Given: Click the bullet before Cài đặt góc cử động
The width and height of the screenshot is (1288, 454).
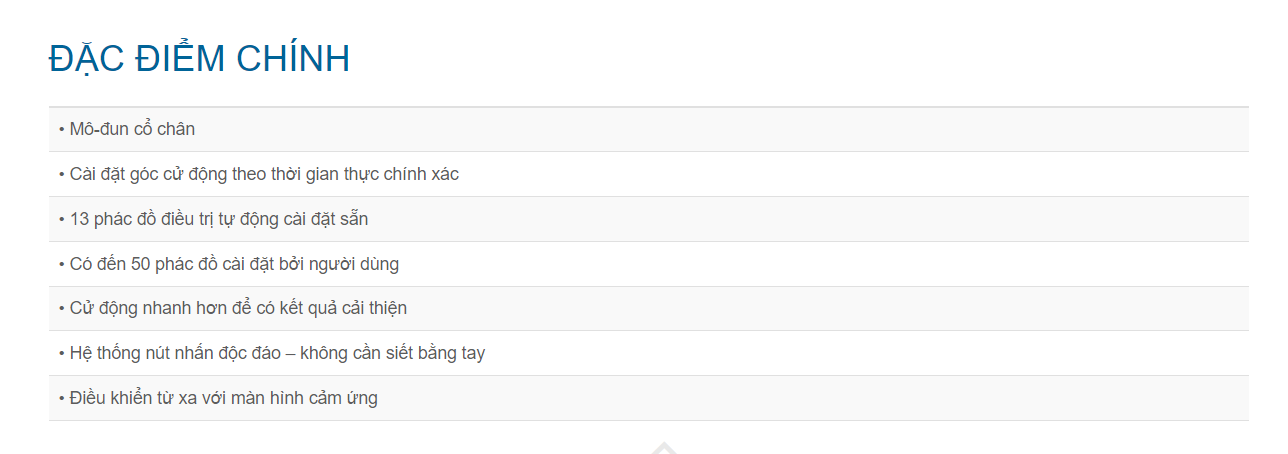Looking at the screenshot, I should click(x=62, y=175).
